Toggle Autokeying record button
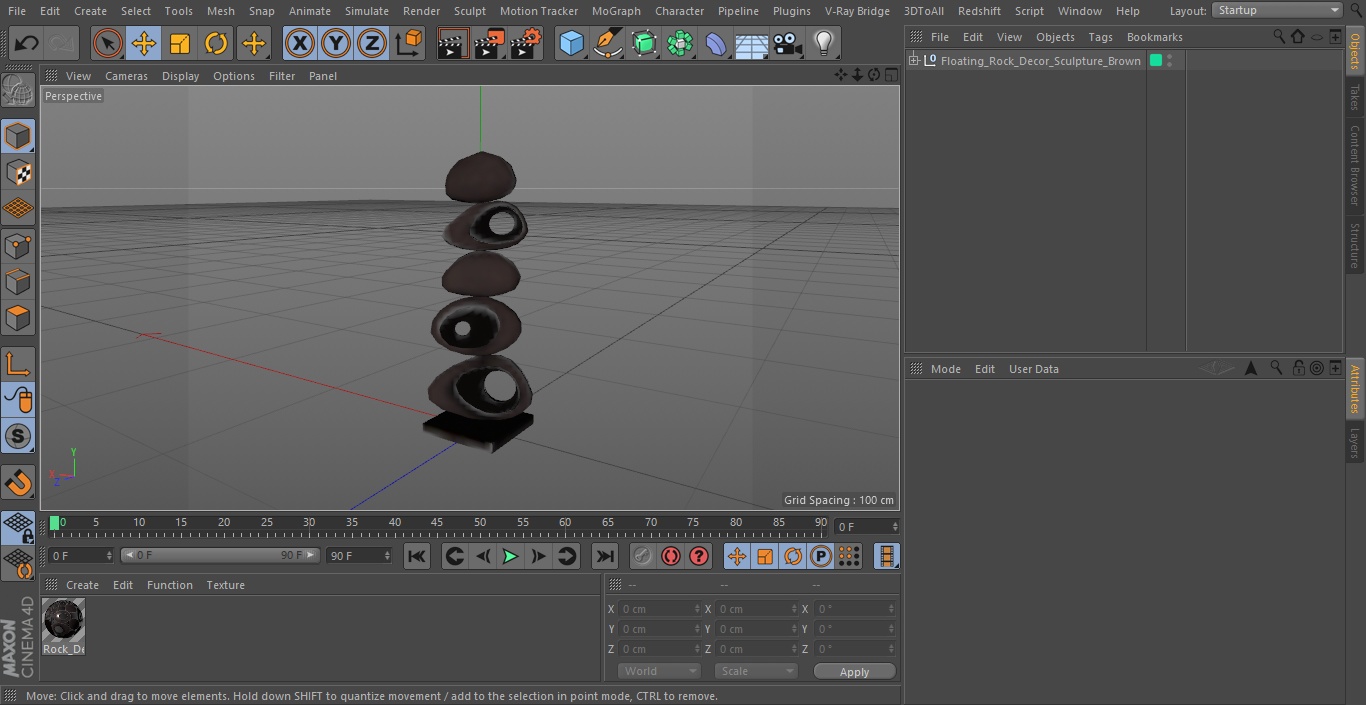The image size is (1366, 705). tap(671, 556)
